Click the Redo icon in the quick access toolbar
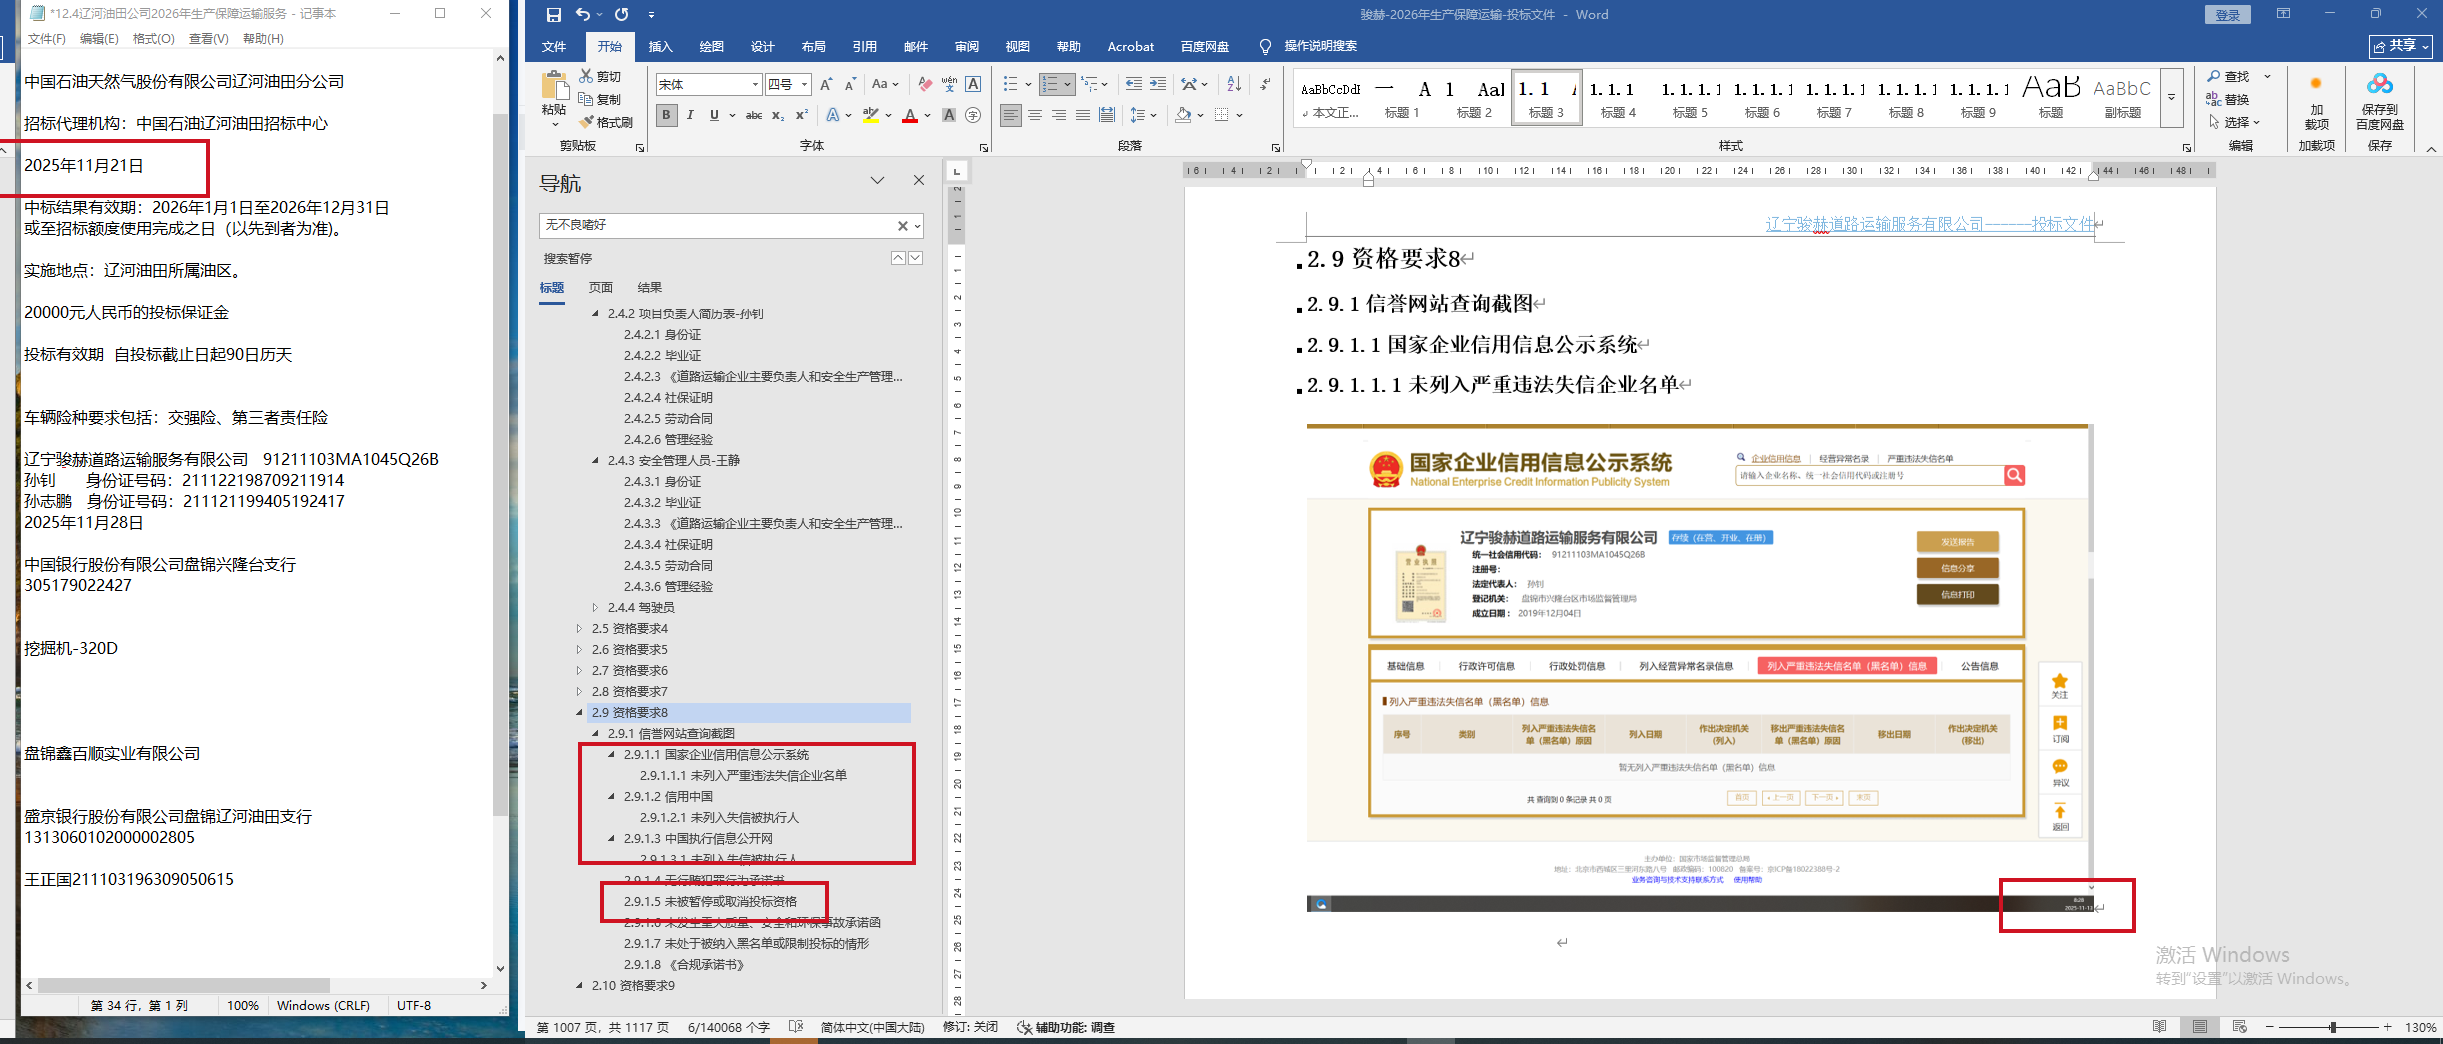Screen dimensions: 2443x1044 [x=621, y=15]
